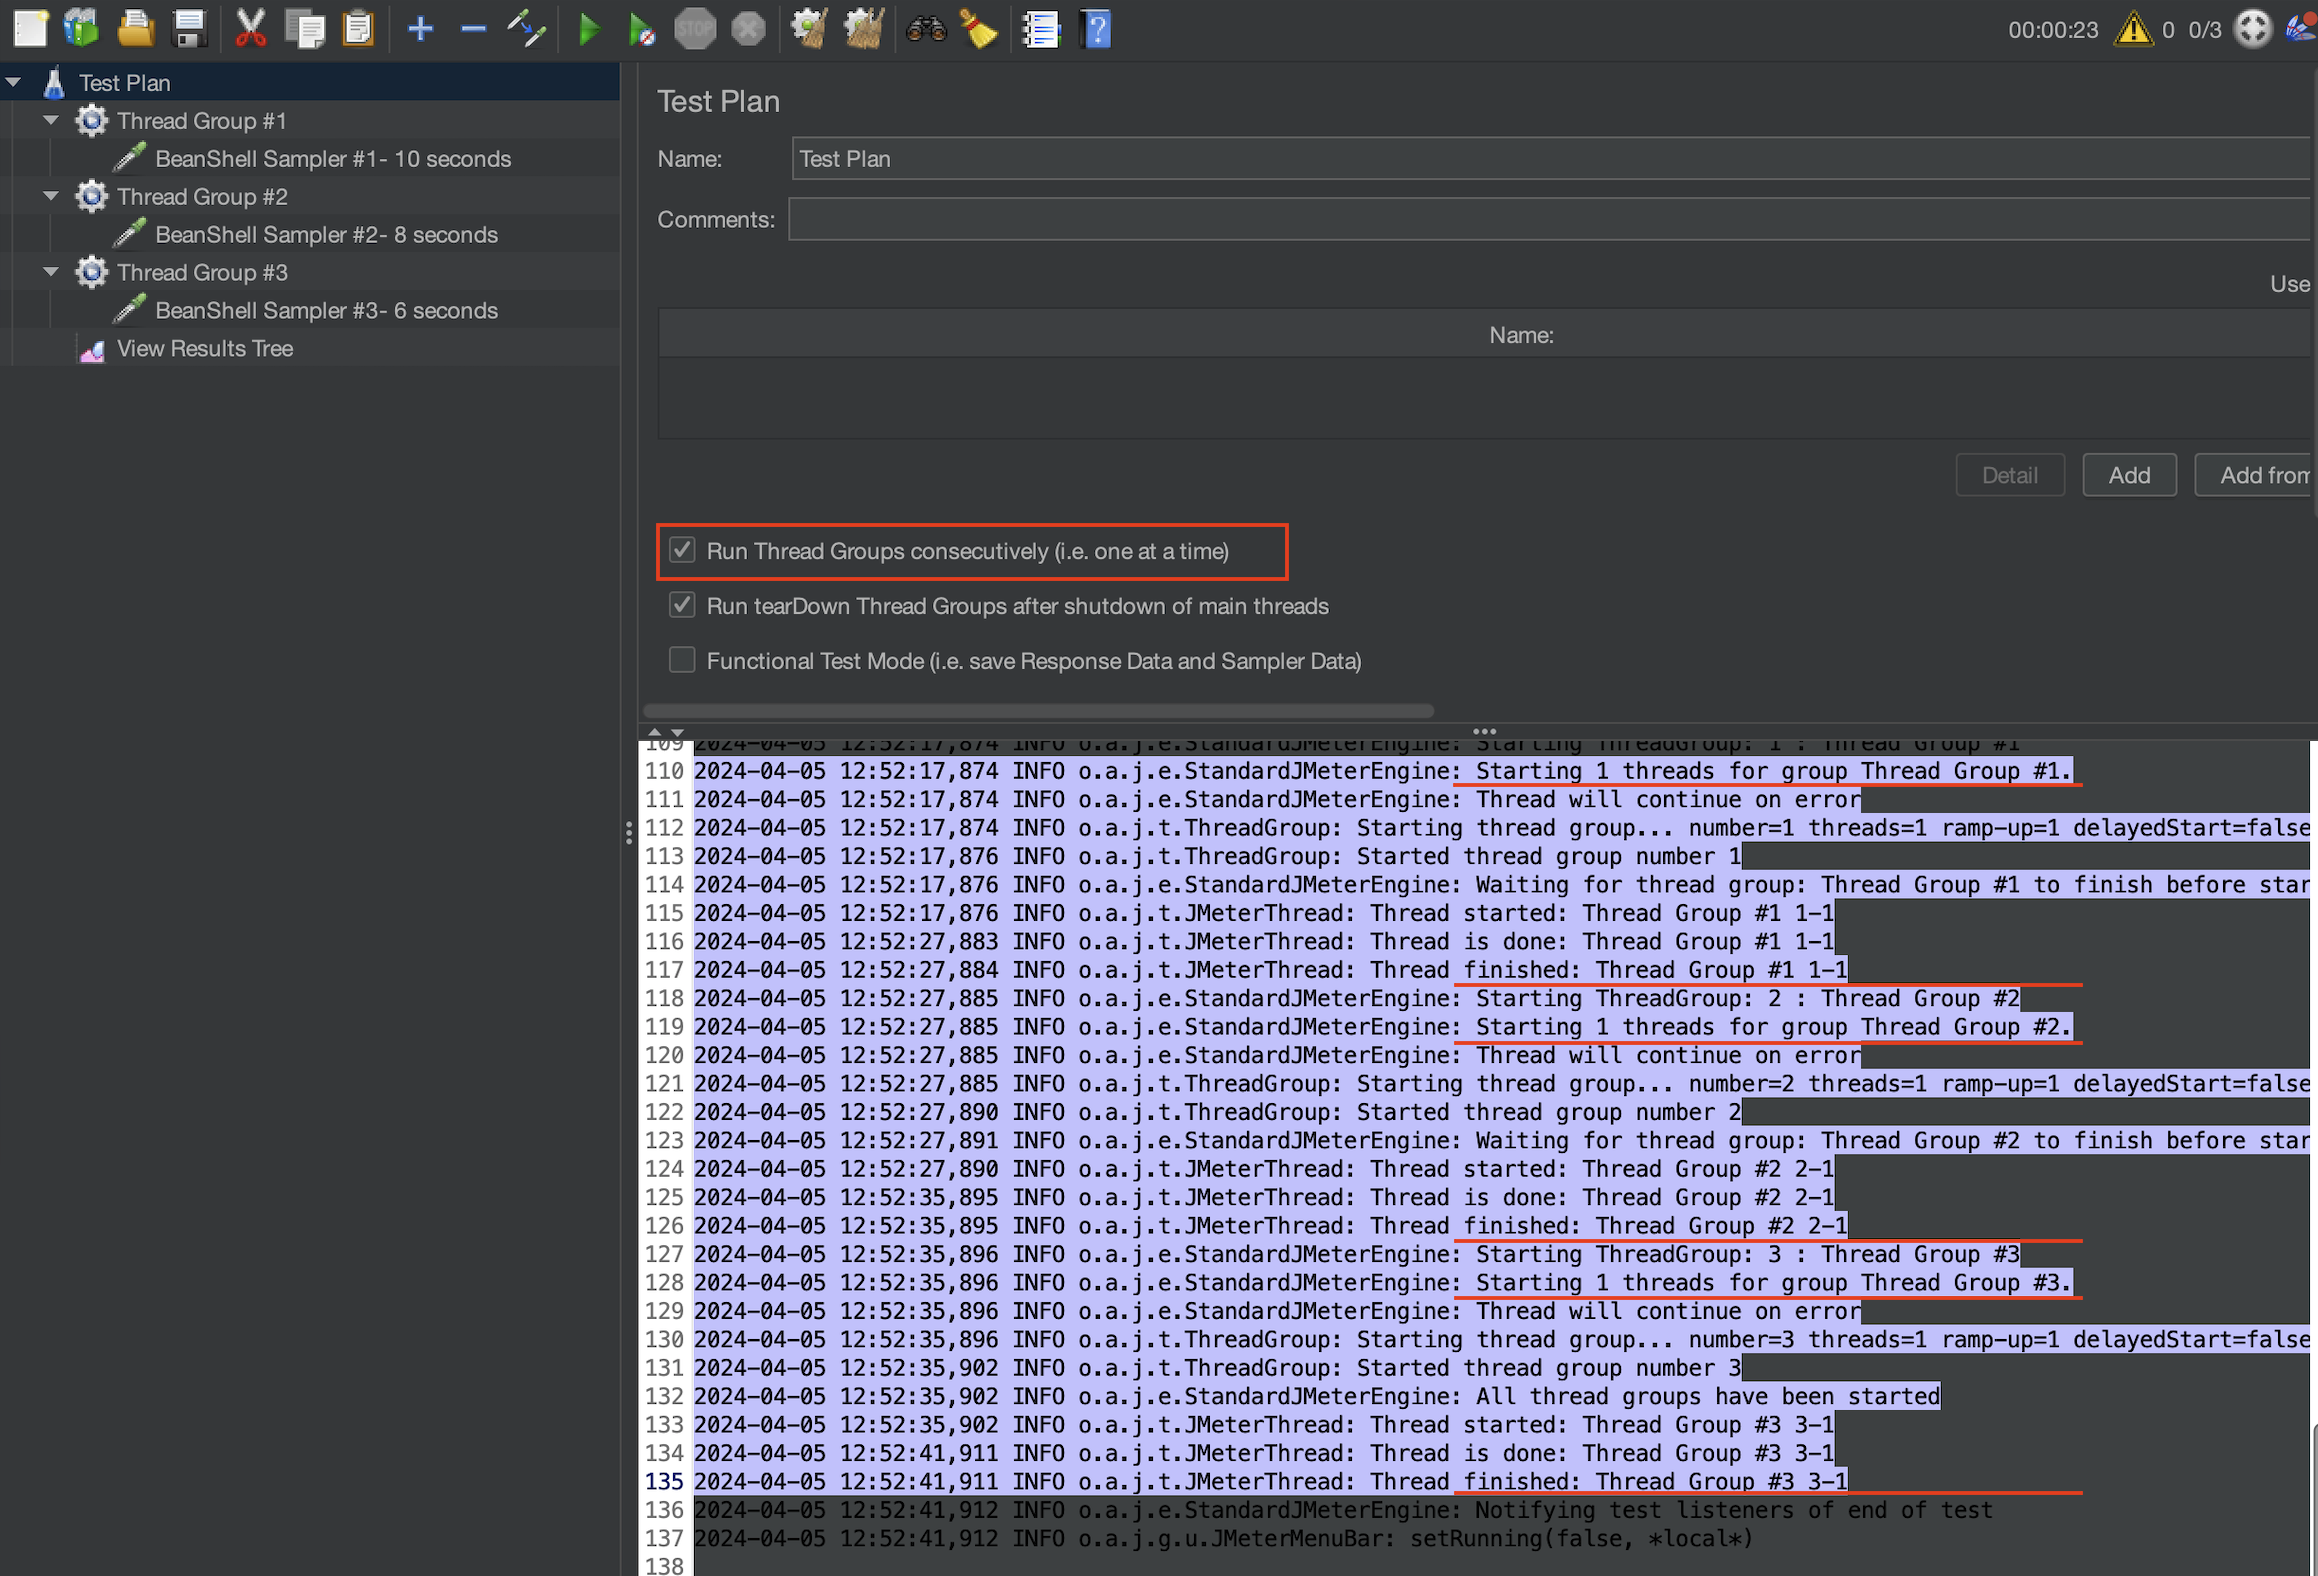The width and height of the screenshot is (2318, 1576).
Task: Click the Function Helper list icon
Action: (1040, 29)
